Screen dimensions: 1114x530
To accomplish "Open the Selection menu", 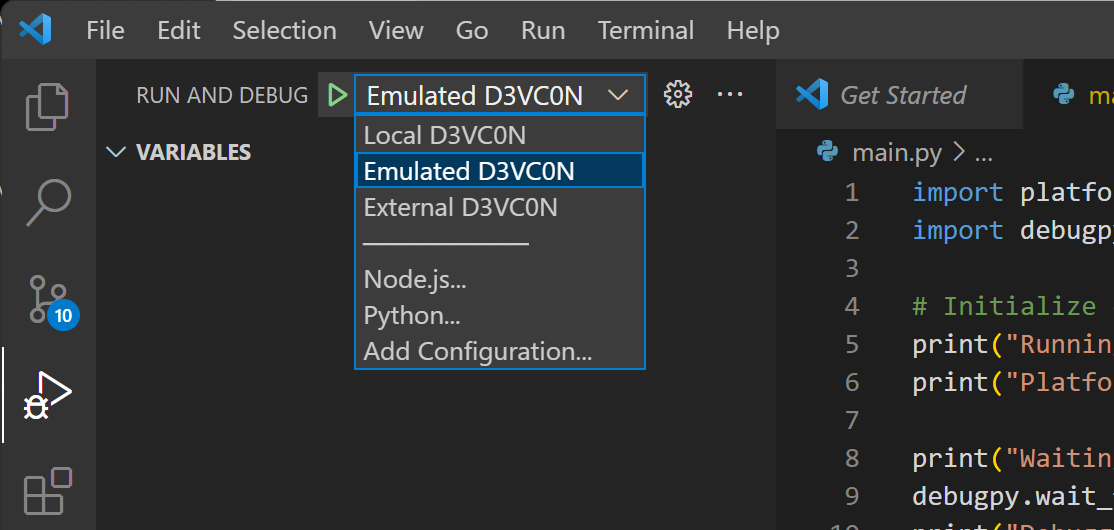I will (284, 30).
